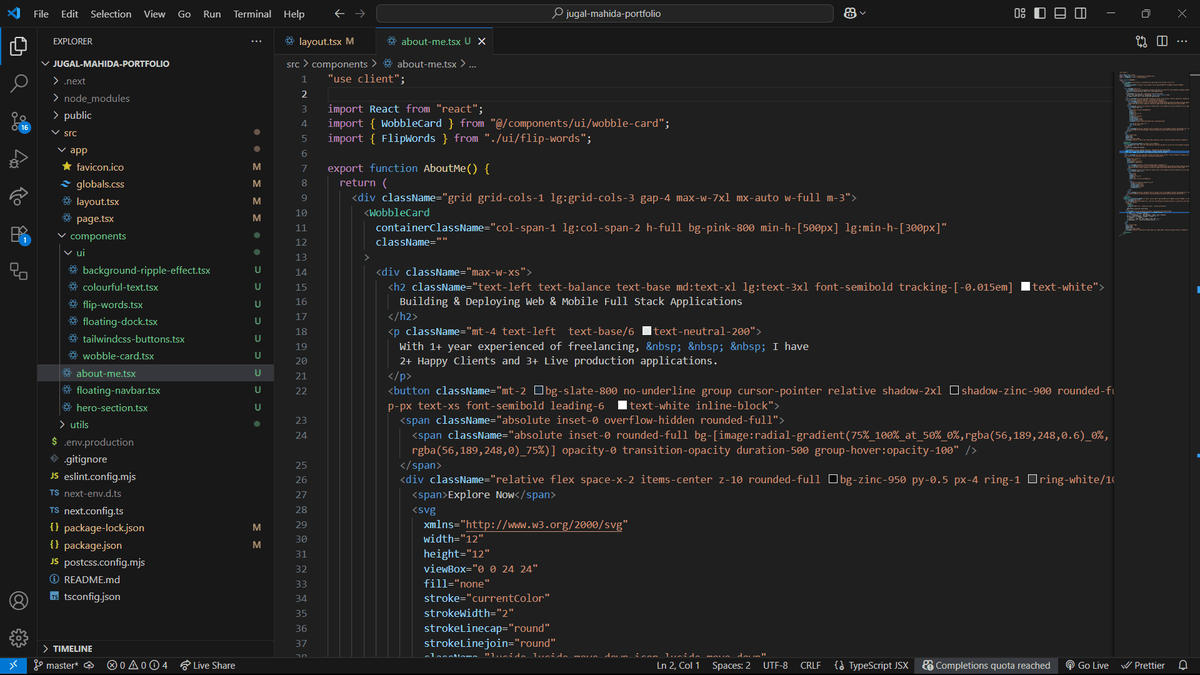Open editor More Actions ellipsis
1200x675 pixels.
click(1183, 41)
